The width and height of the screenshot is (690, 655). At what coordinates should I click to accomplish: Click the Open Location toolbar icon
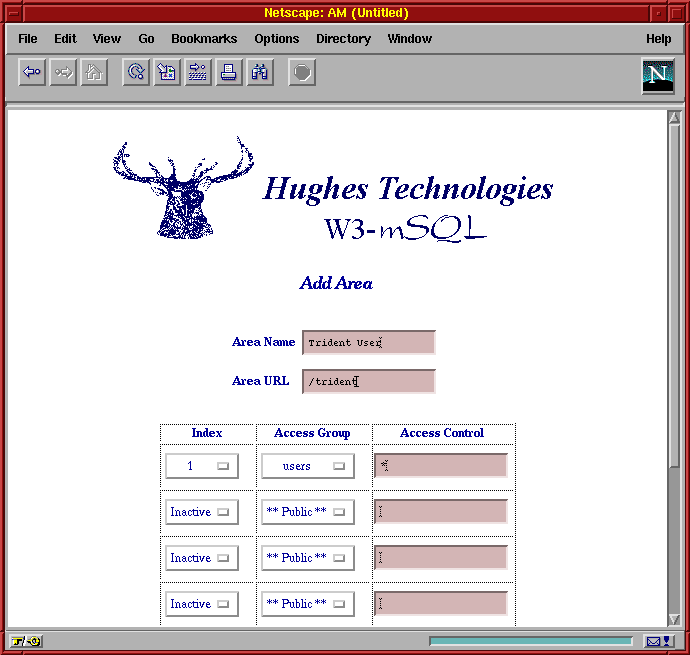pos(198,73)
